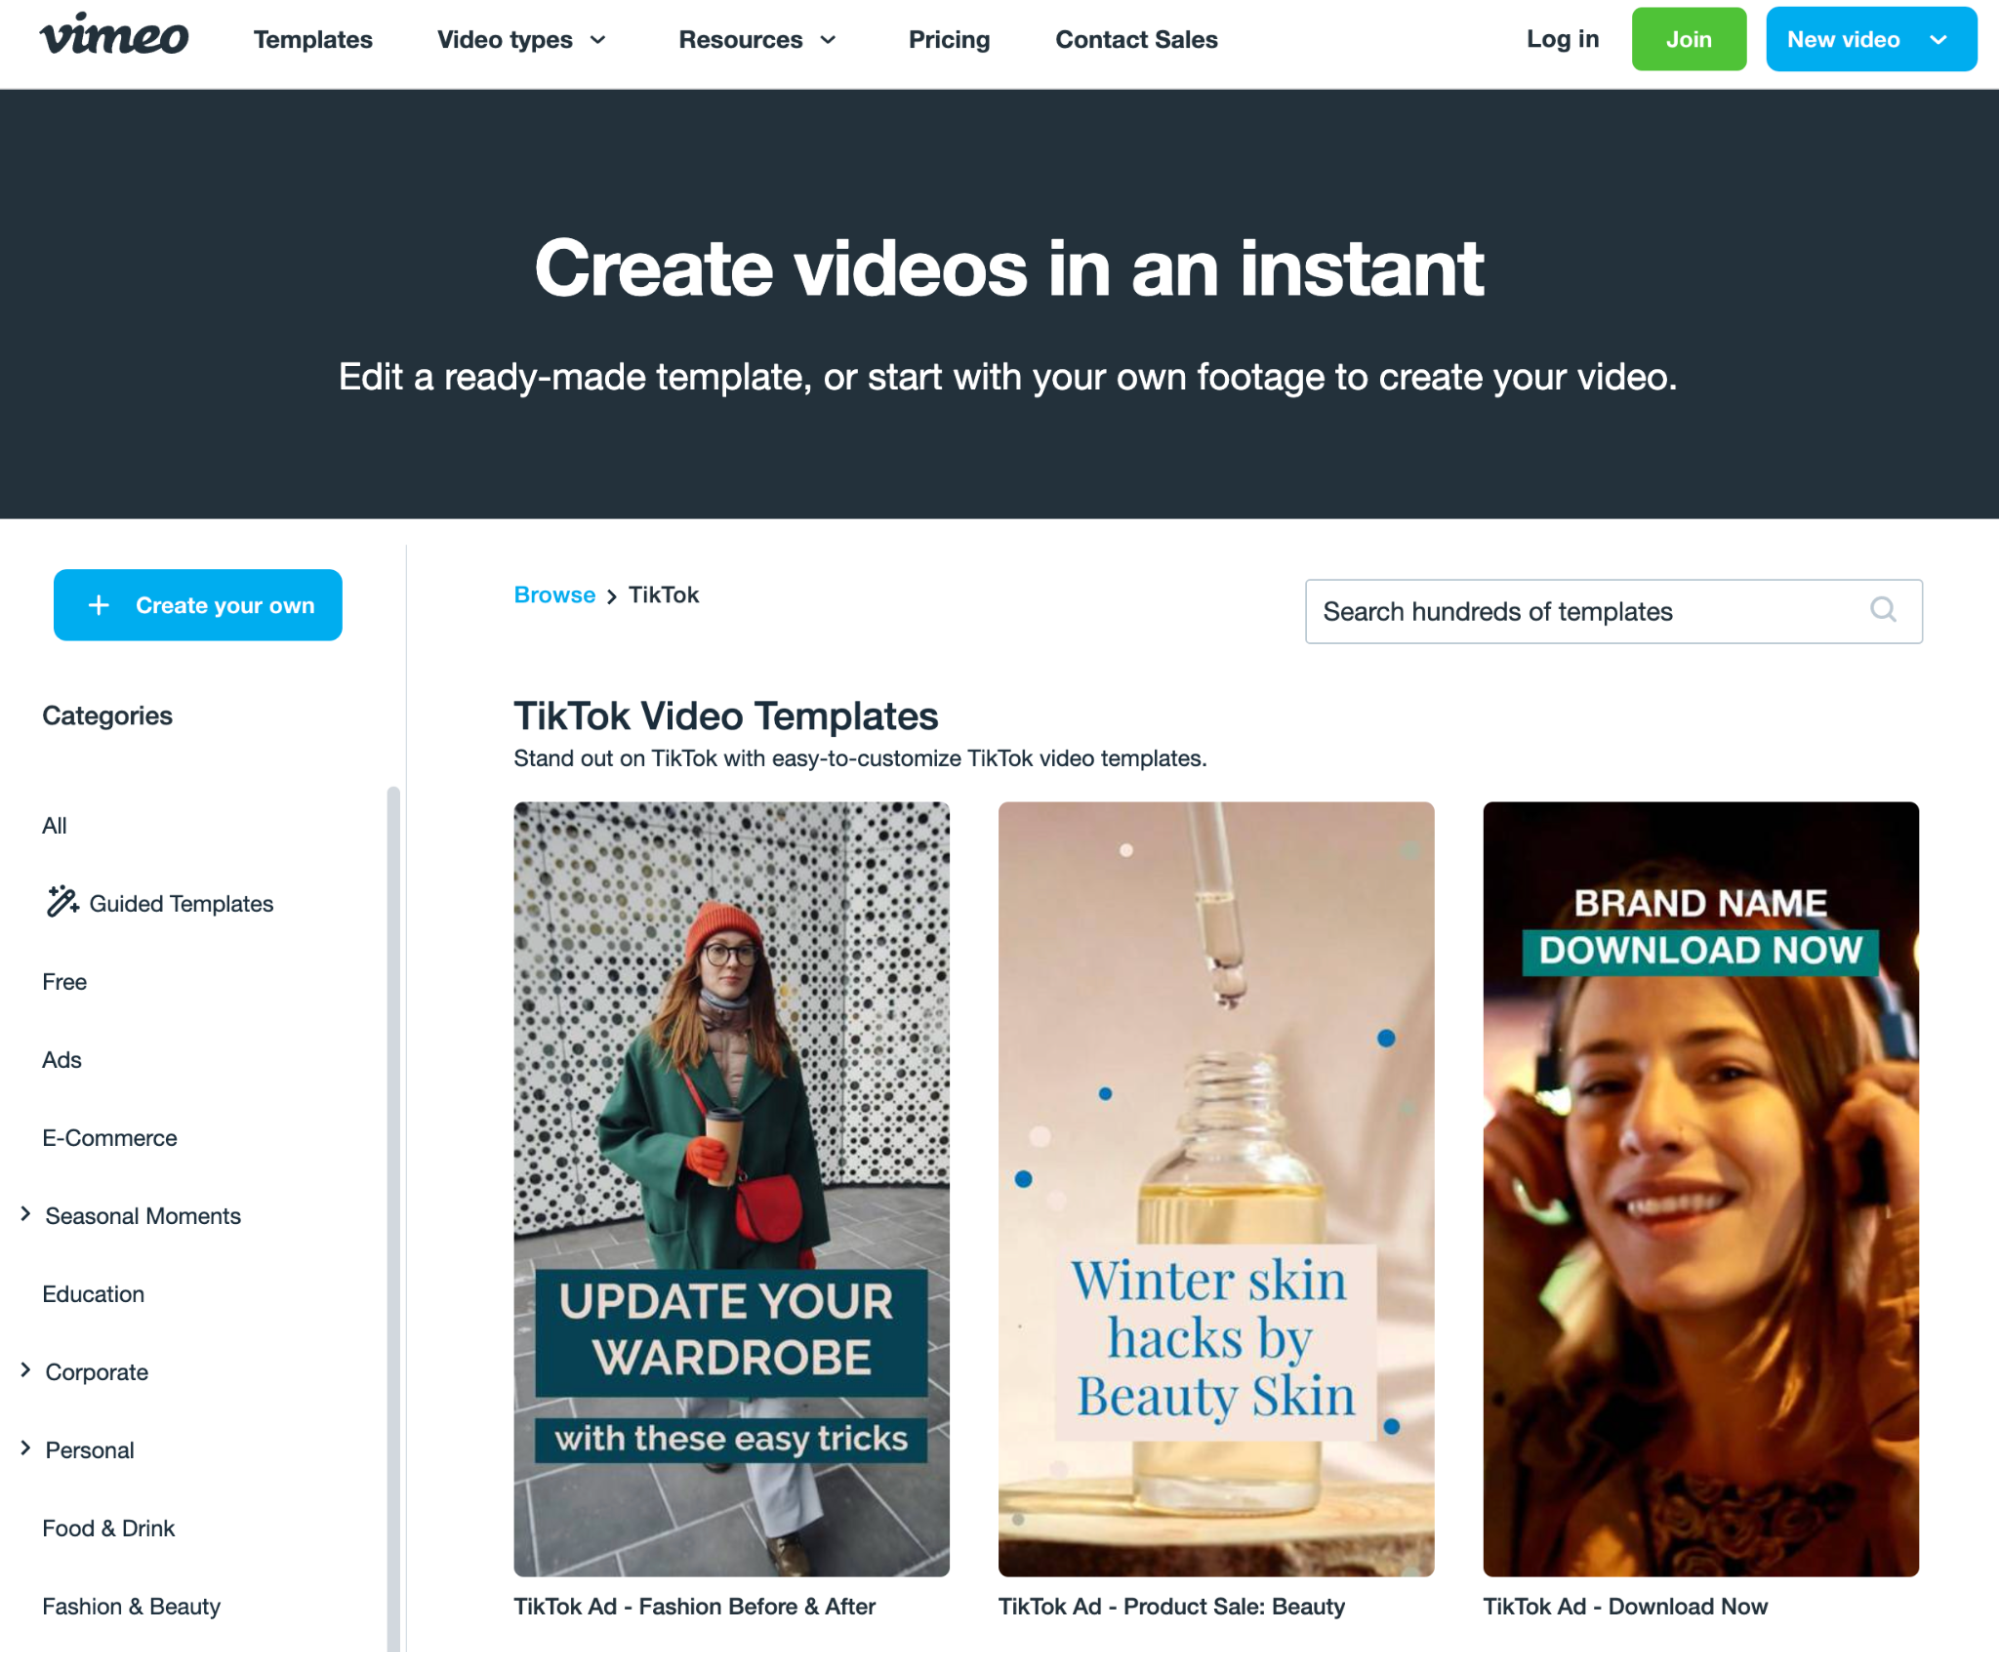The image size is (1999, 1653).
Task: Click the Guided Templates magic wand icon
Action: (62, 902)
